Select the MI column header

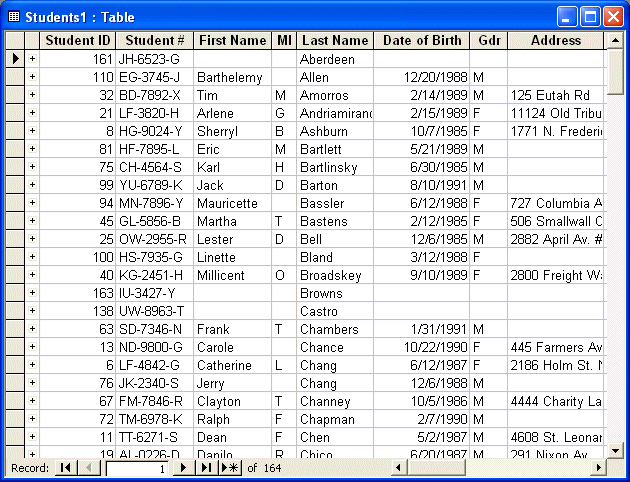pyautogui.click(x=284, y=41)
